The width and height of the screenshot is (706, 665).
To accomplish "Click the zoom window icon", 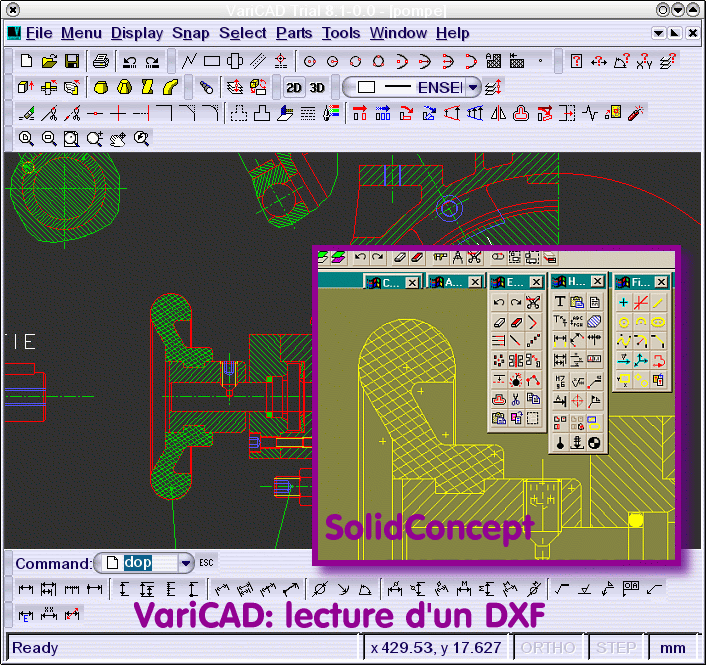I will (71, 139).
